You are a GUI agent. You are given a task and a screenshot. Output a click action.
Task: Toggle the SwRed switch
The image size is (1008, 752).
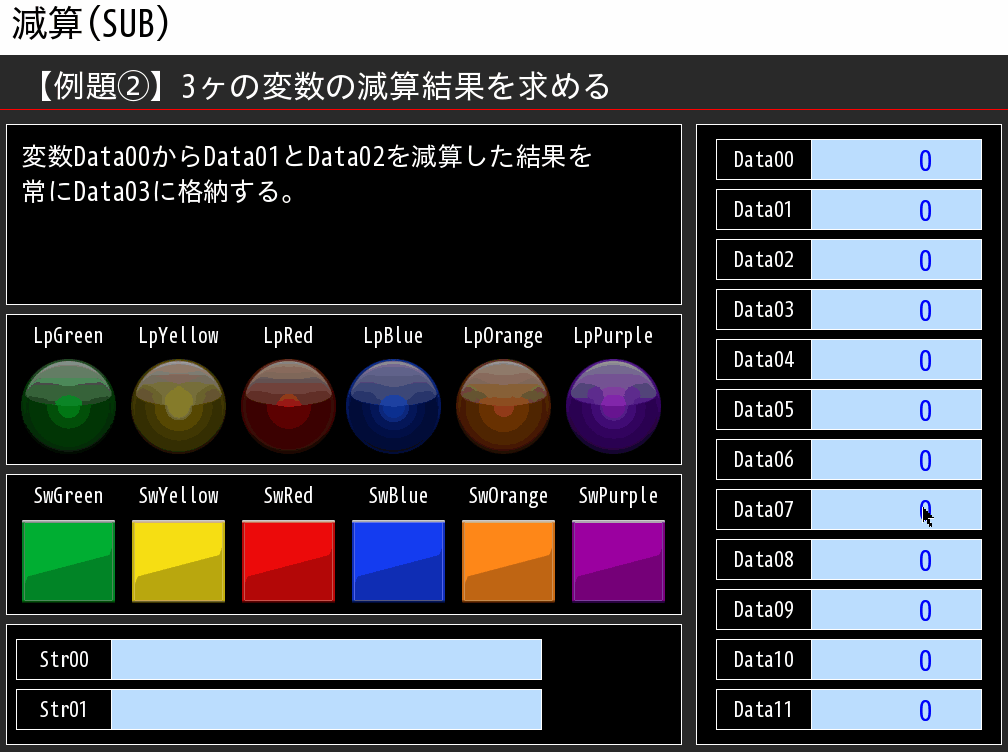(288, 561)
